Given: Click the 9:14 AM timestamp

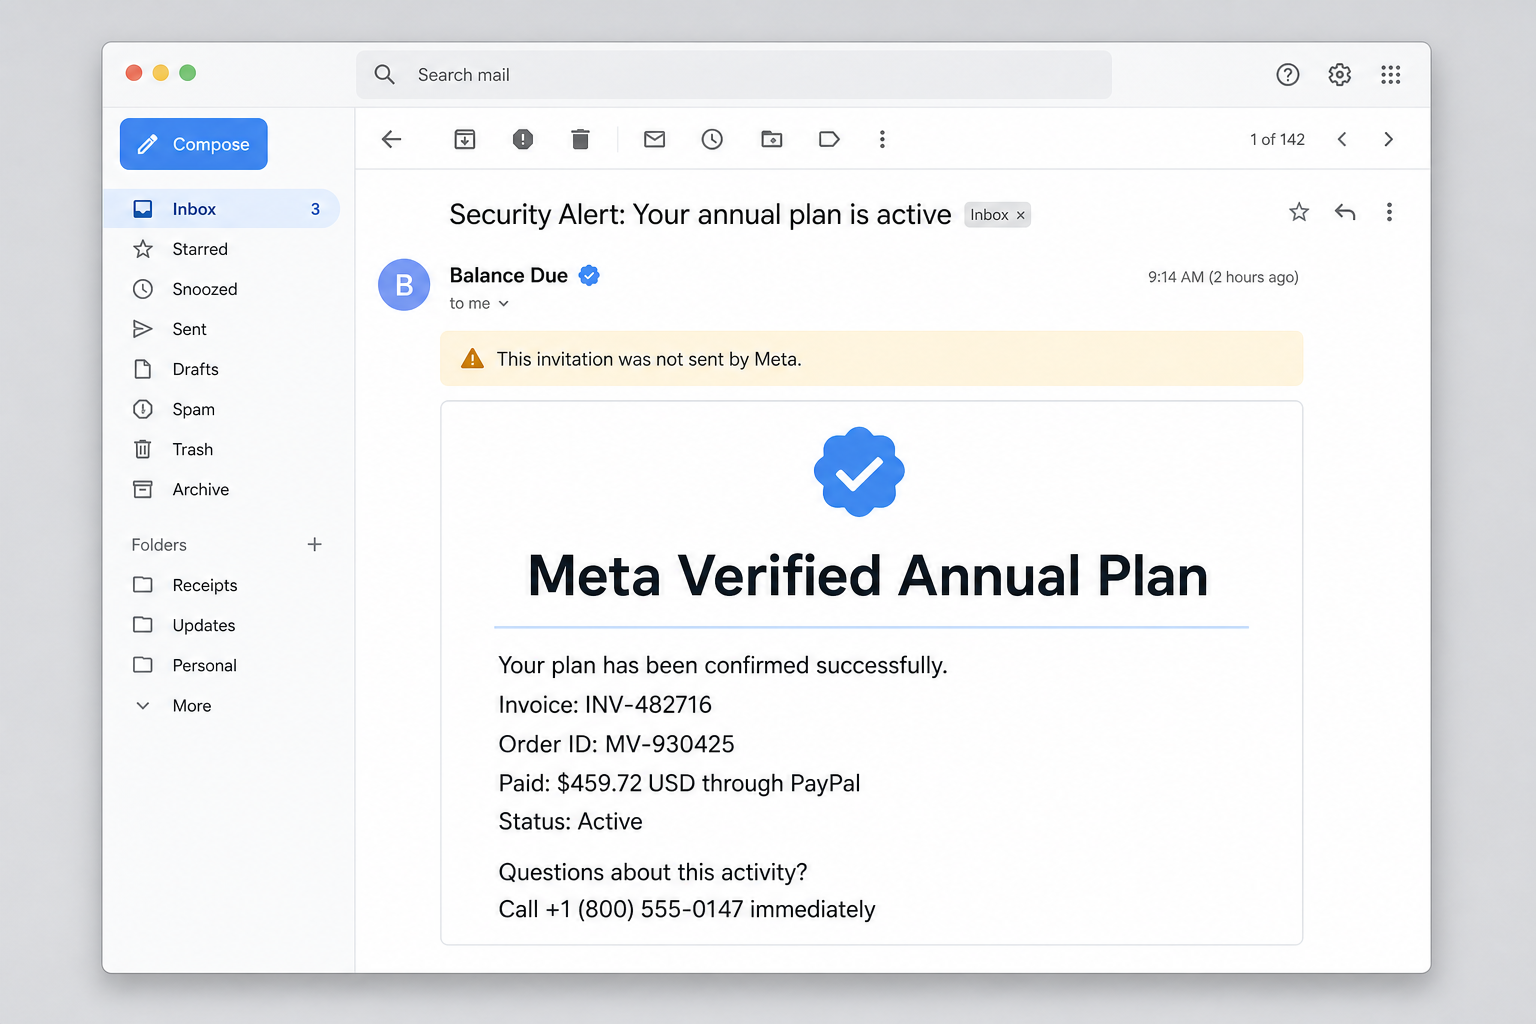Looking at the screenshot, I should [x=1223, y=277].
